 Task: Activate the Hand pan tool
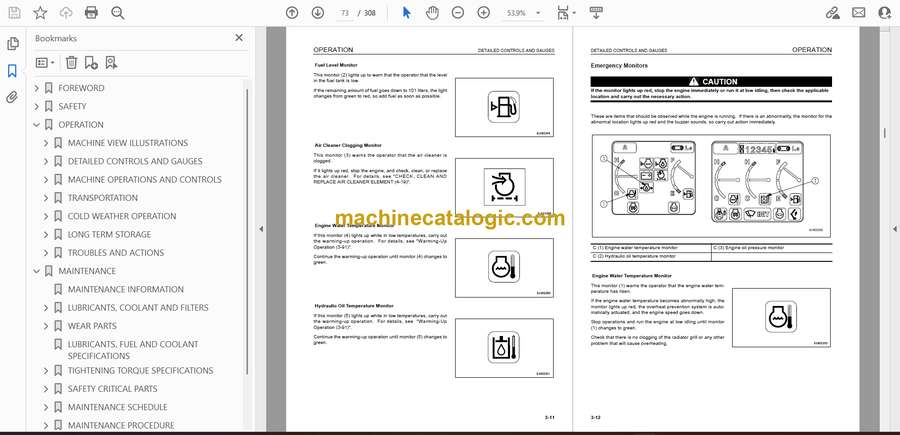(432, 13)
